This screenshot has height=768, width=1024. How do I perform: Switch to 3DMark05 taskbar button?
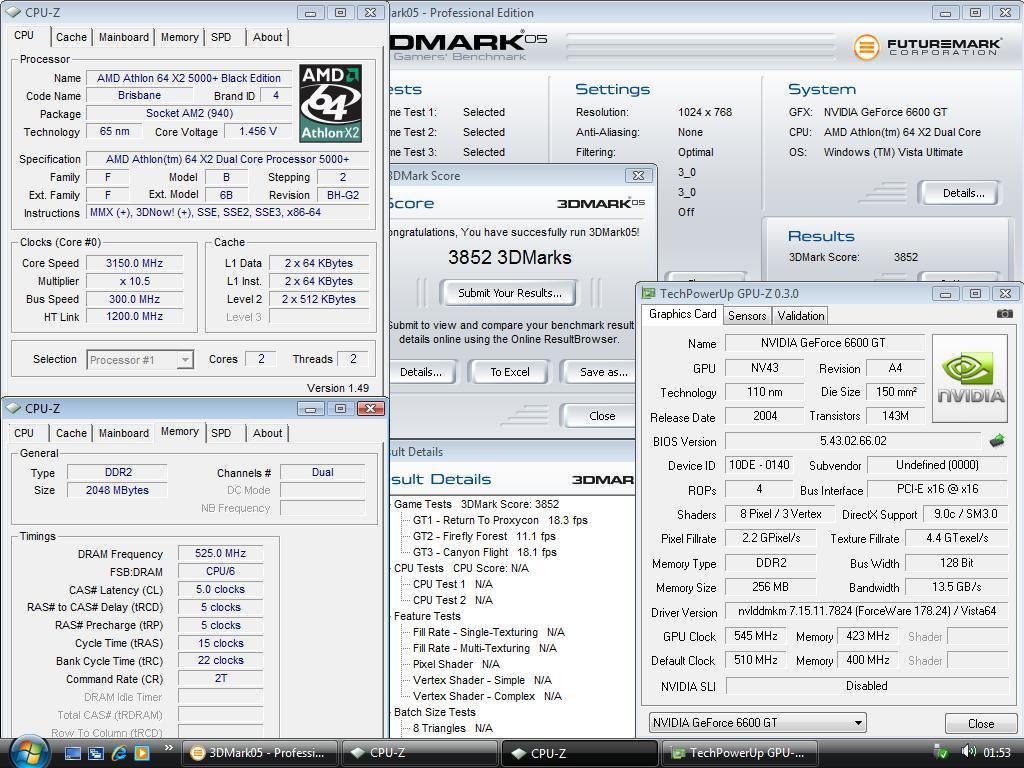tap(260, 753)
